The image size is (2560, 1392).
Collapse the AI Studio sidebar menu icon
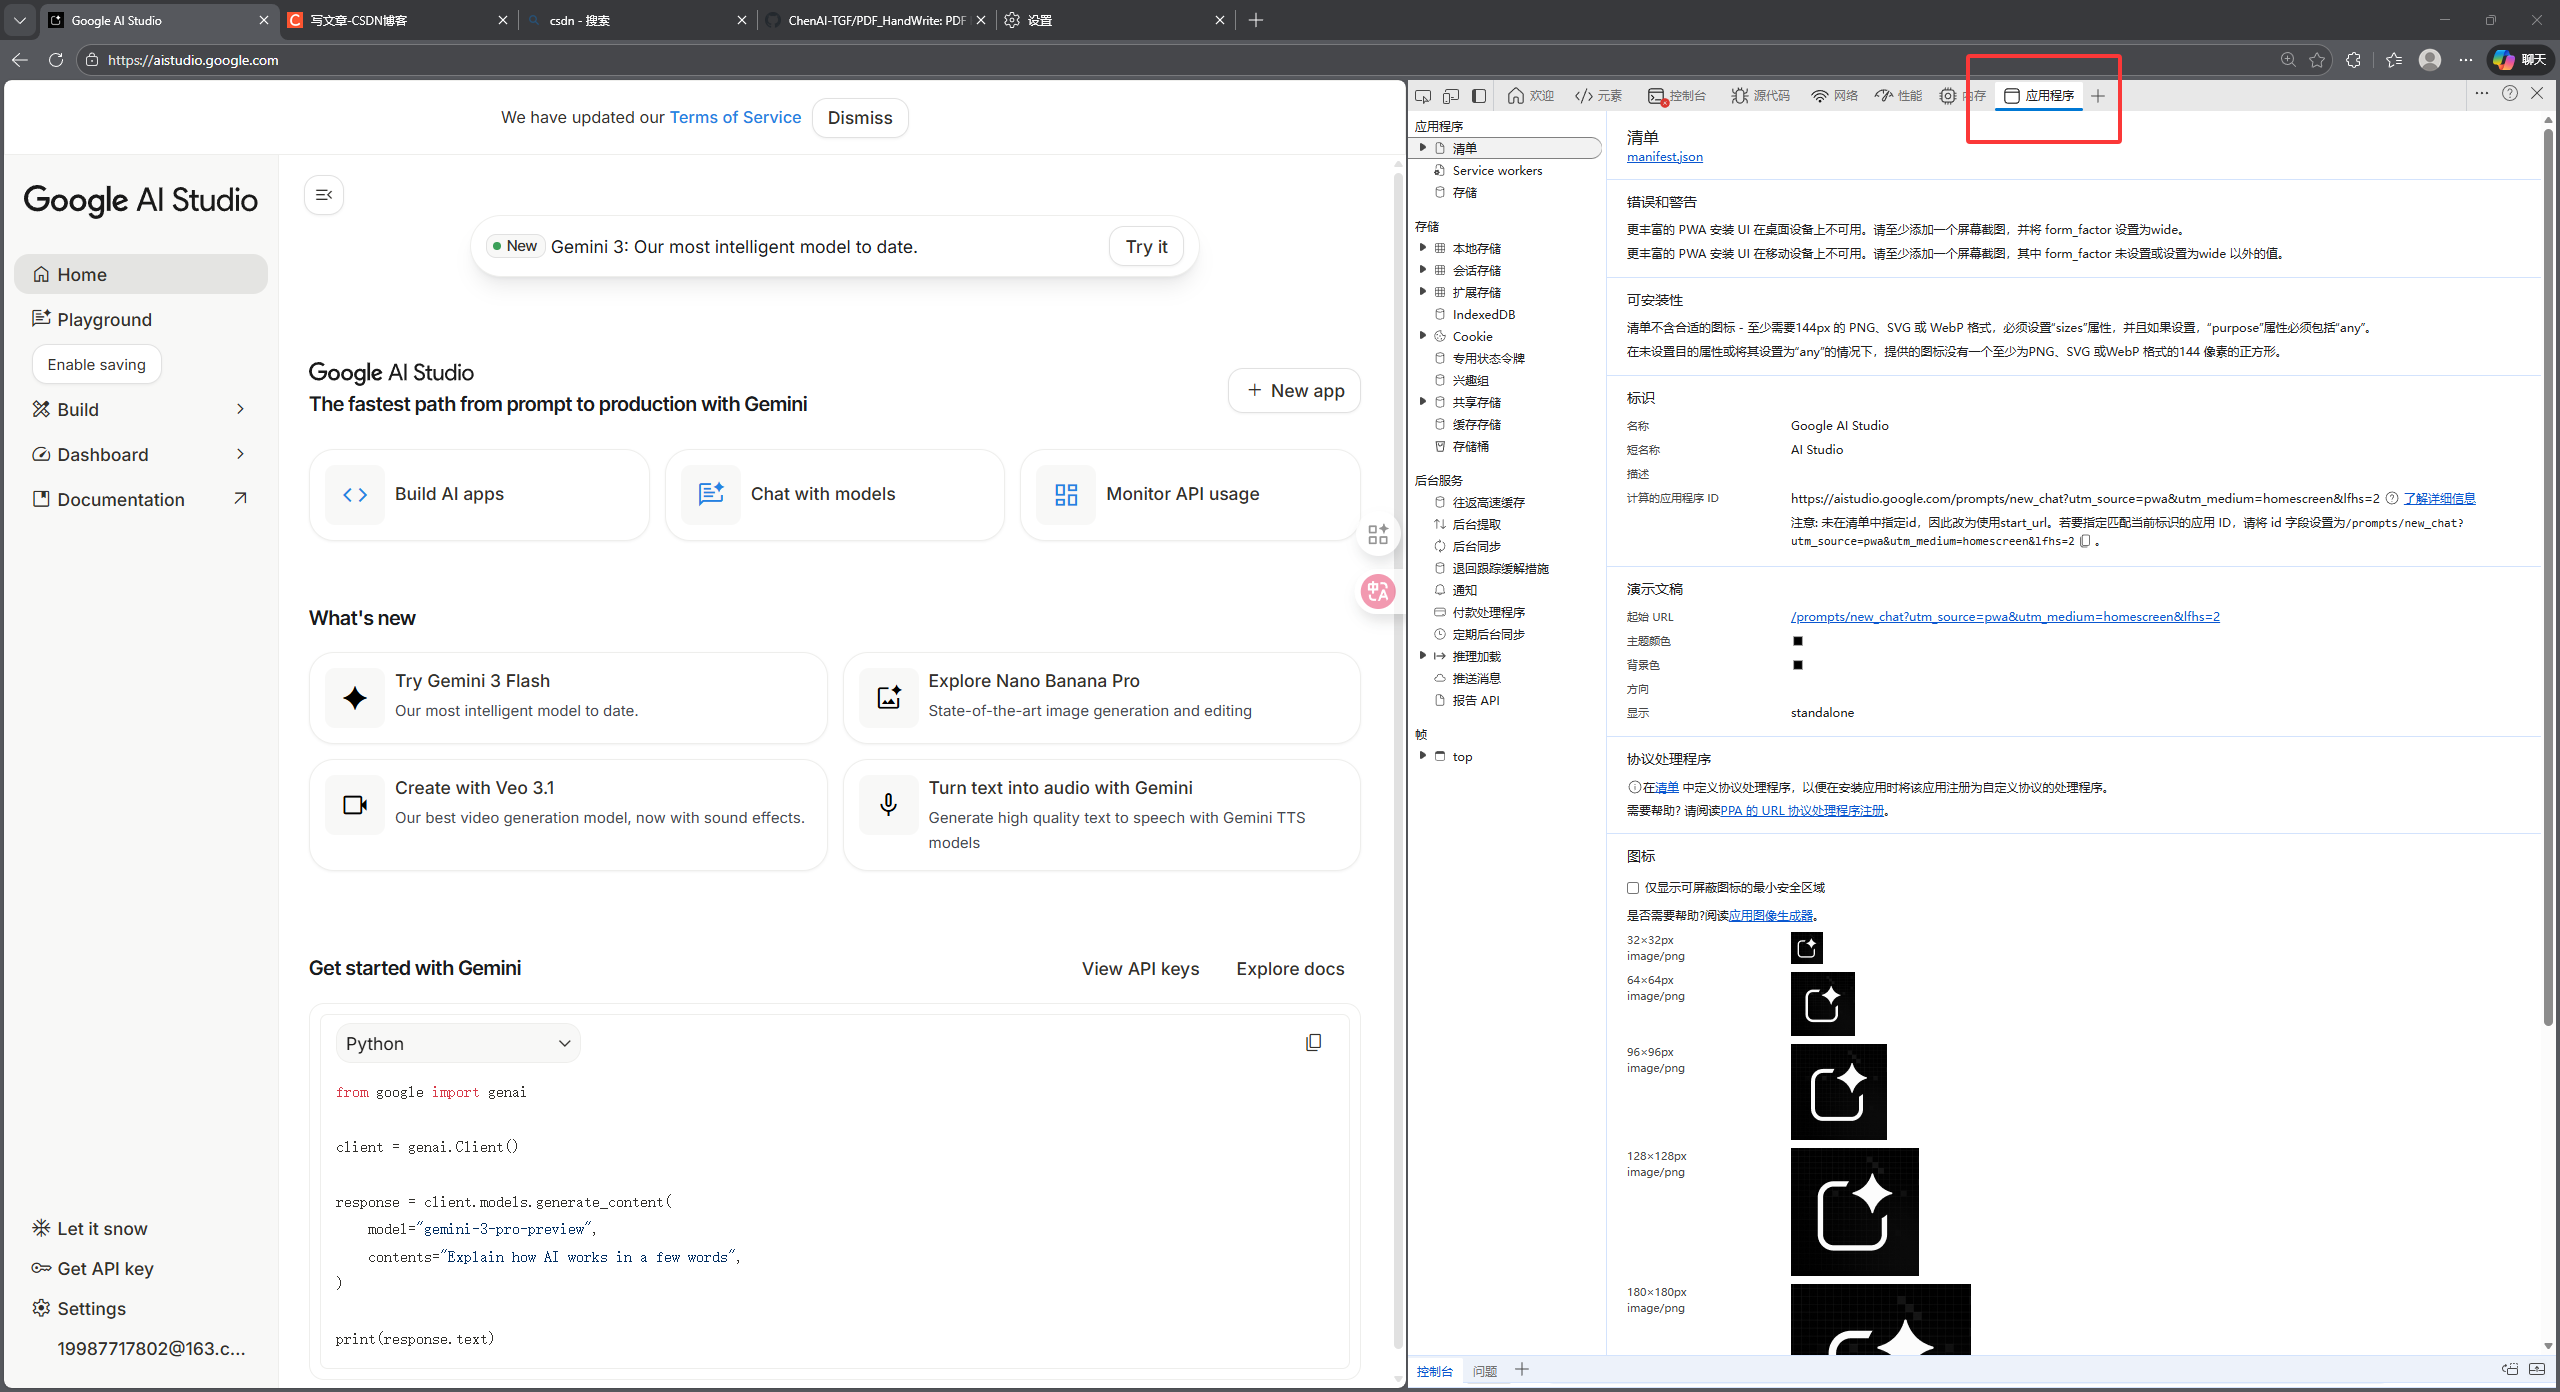coord(324,195)
